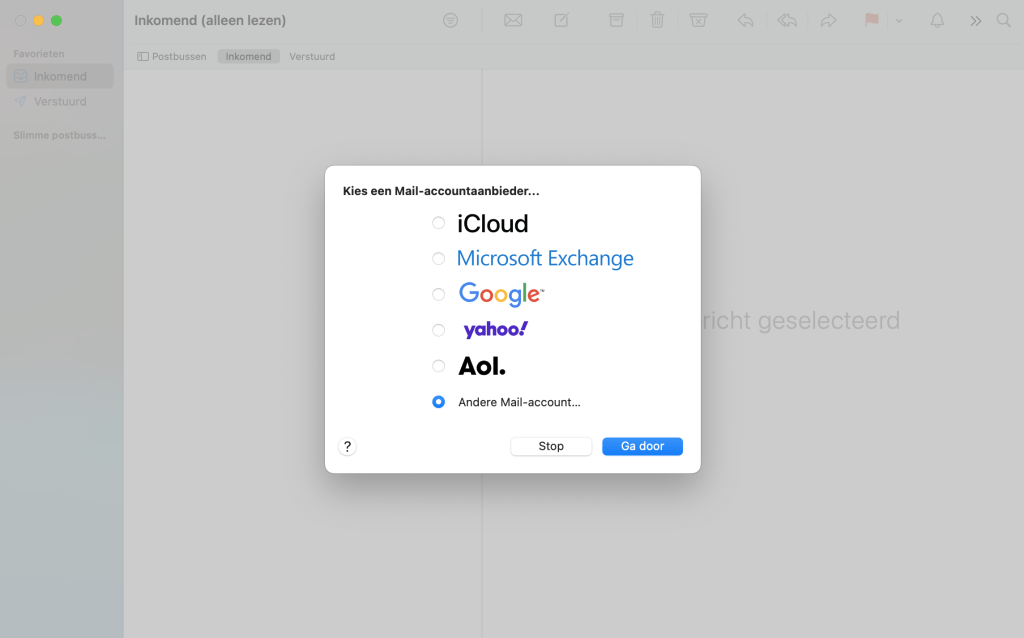Screen dimensions: 1024x638
Task: Click the Favorieten section header
Action: (39, 54)
